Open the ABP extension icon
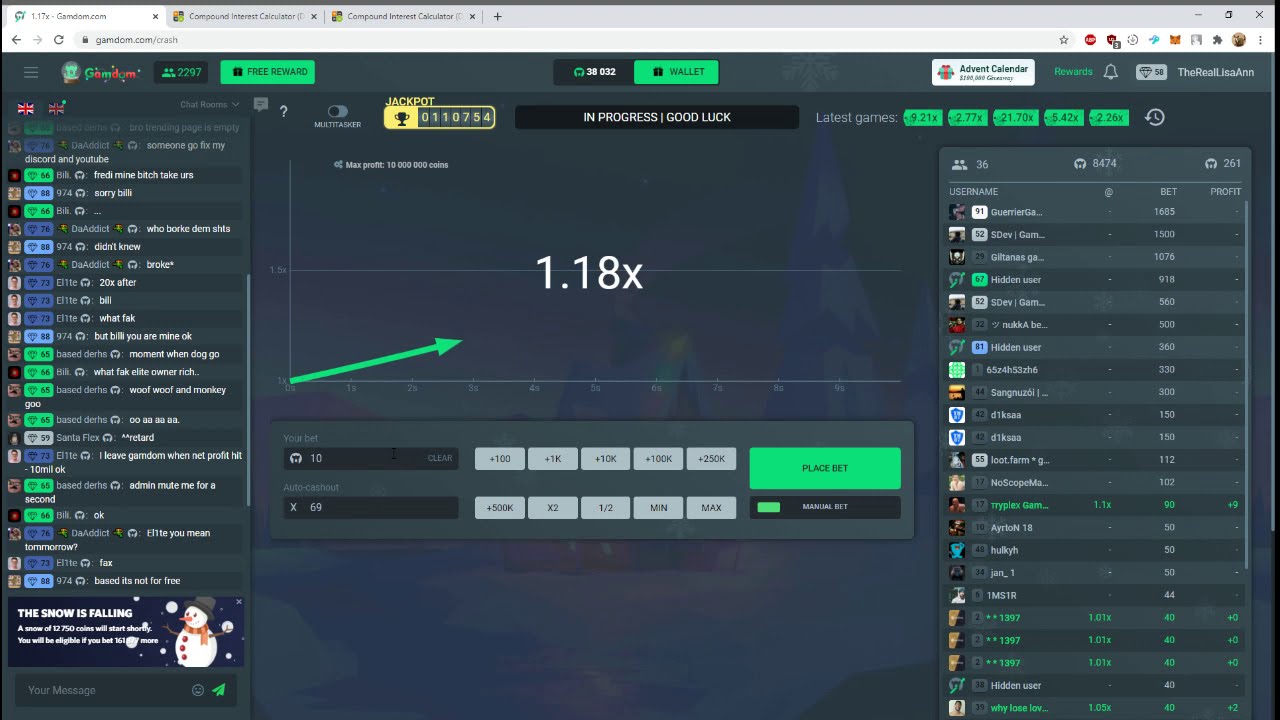The height and width of the screenshot is (720, 1280). coord(1091,40)
